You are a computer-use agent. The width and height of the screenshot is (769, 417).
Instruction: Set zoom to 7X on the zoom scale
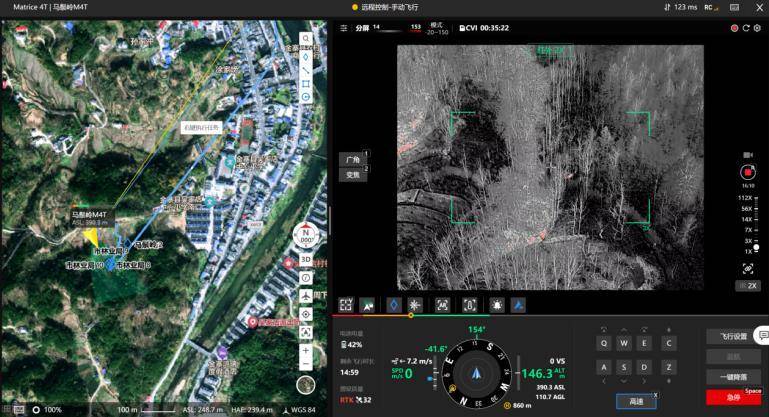[x=748, y=230]
